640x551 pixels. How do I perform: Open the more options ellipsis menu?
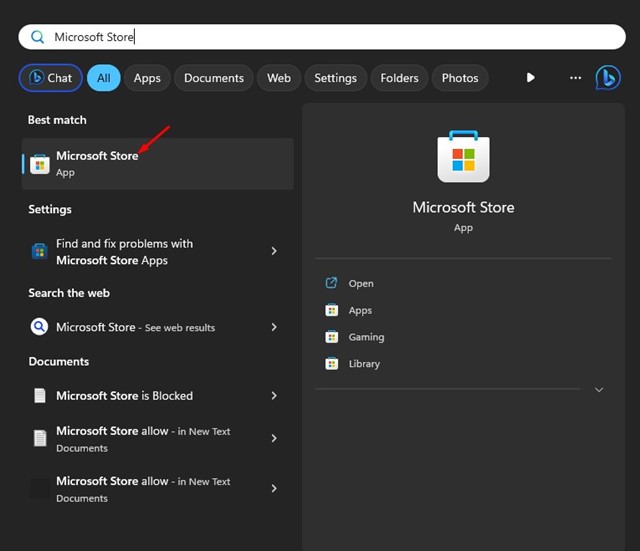tap(576, 78)
